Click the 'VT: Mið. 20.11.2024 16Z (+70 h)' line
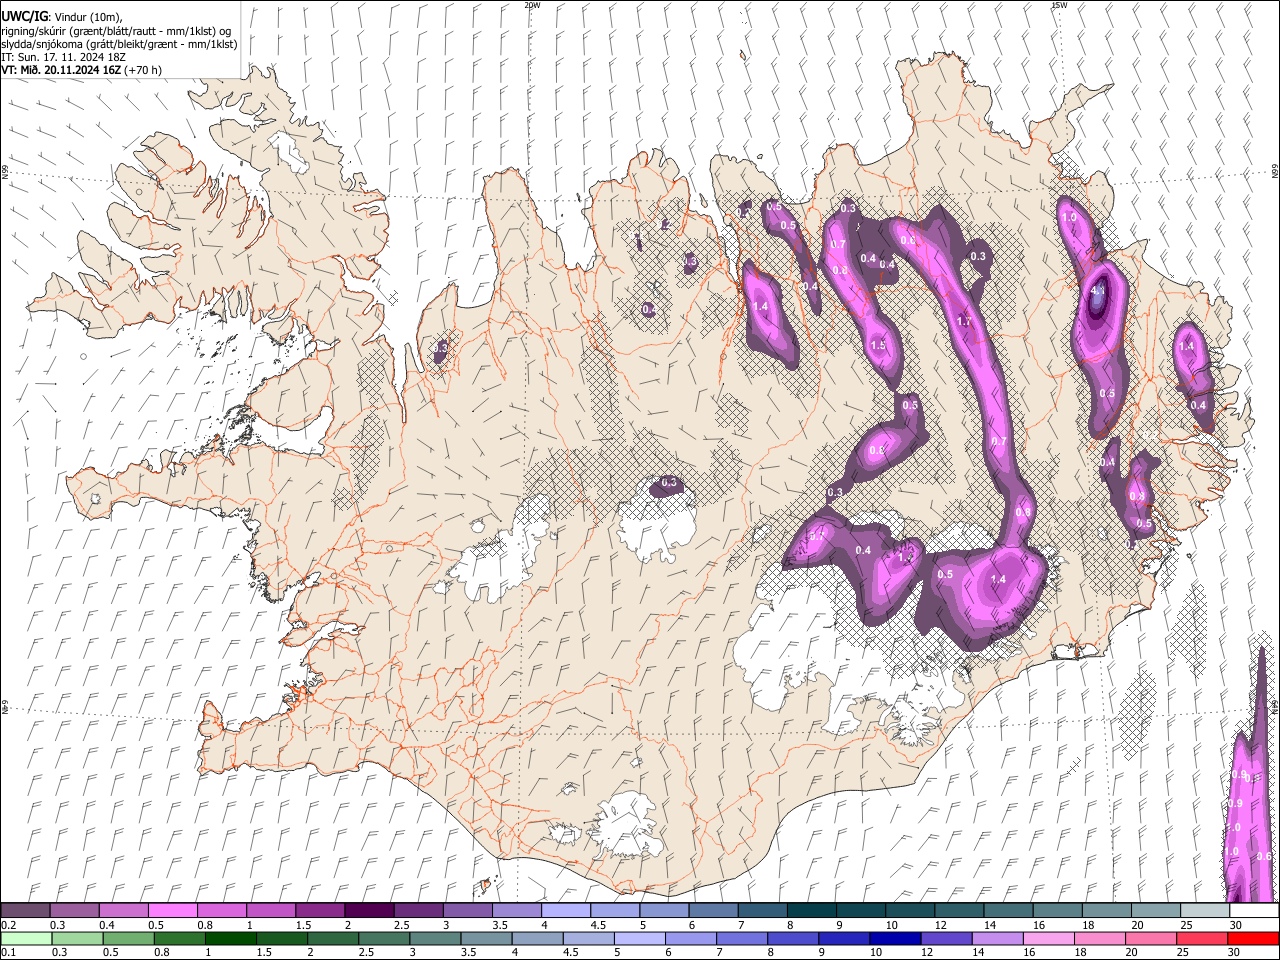This screenshot has height=960, width=1280. pyautogui.click(x=81, y=70)
